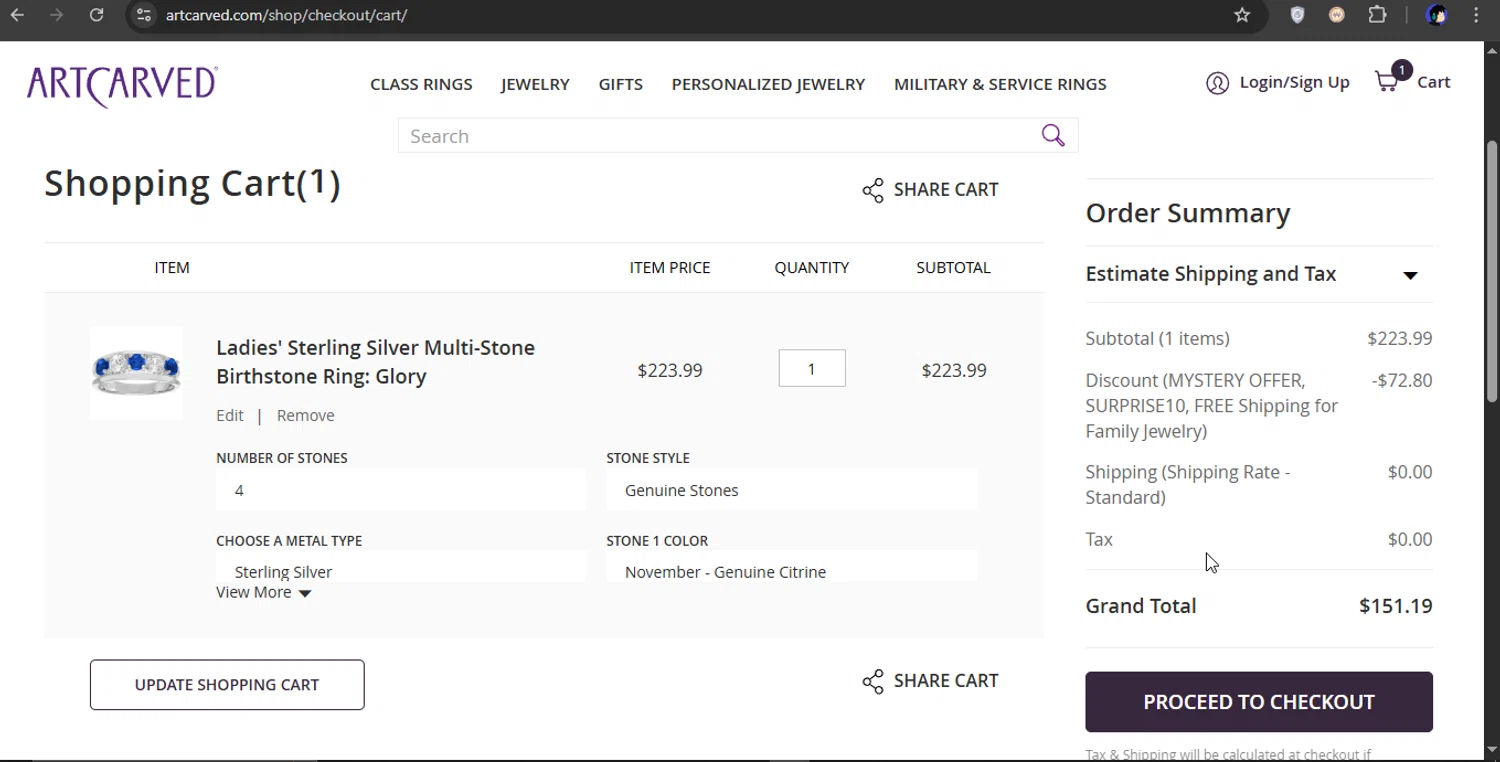Screen dimensions: 1500x762
Task: Open the GIFTS menu
Action: tap(621, 84)
